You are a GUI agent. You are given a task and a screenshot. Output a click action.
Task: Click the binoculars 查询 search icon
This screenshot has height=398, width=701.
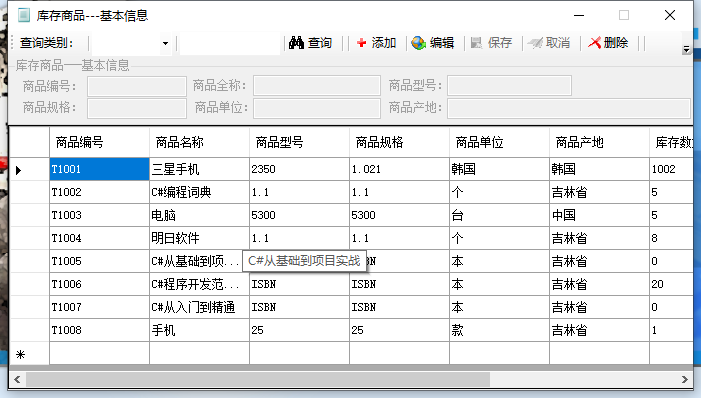[296, 43]
